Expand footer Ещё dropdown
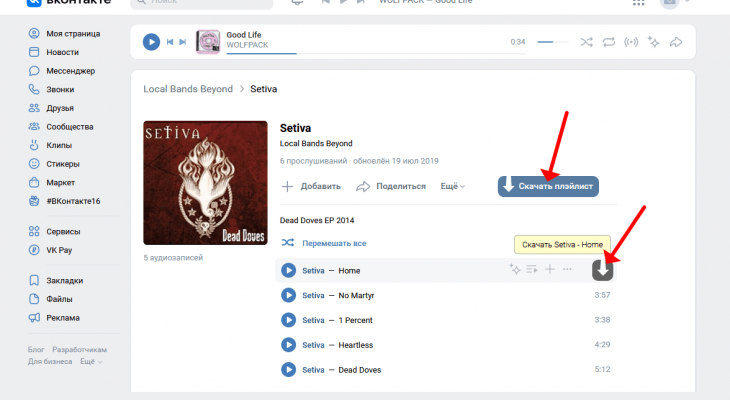Viewport: 730px width, 400px height. 91,361
